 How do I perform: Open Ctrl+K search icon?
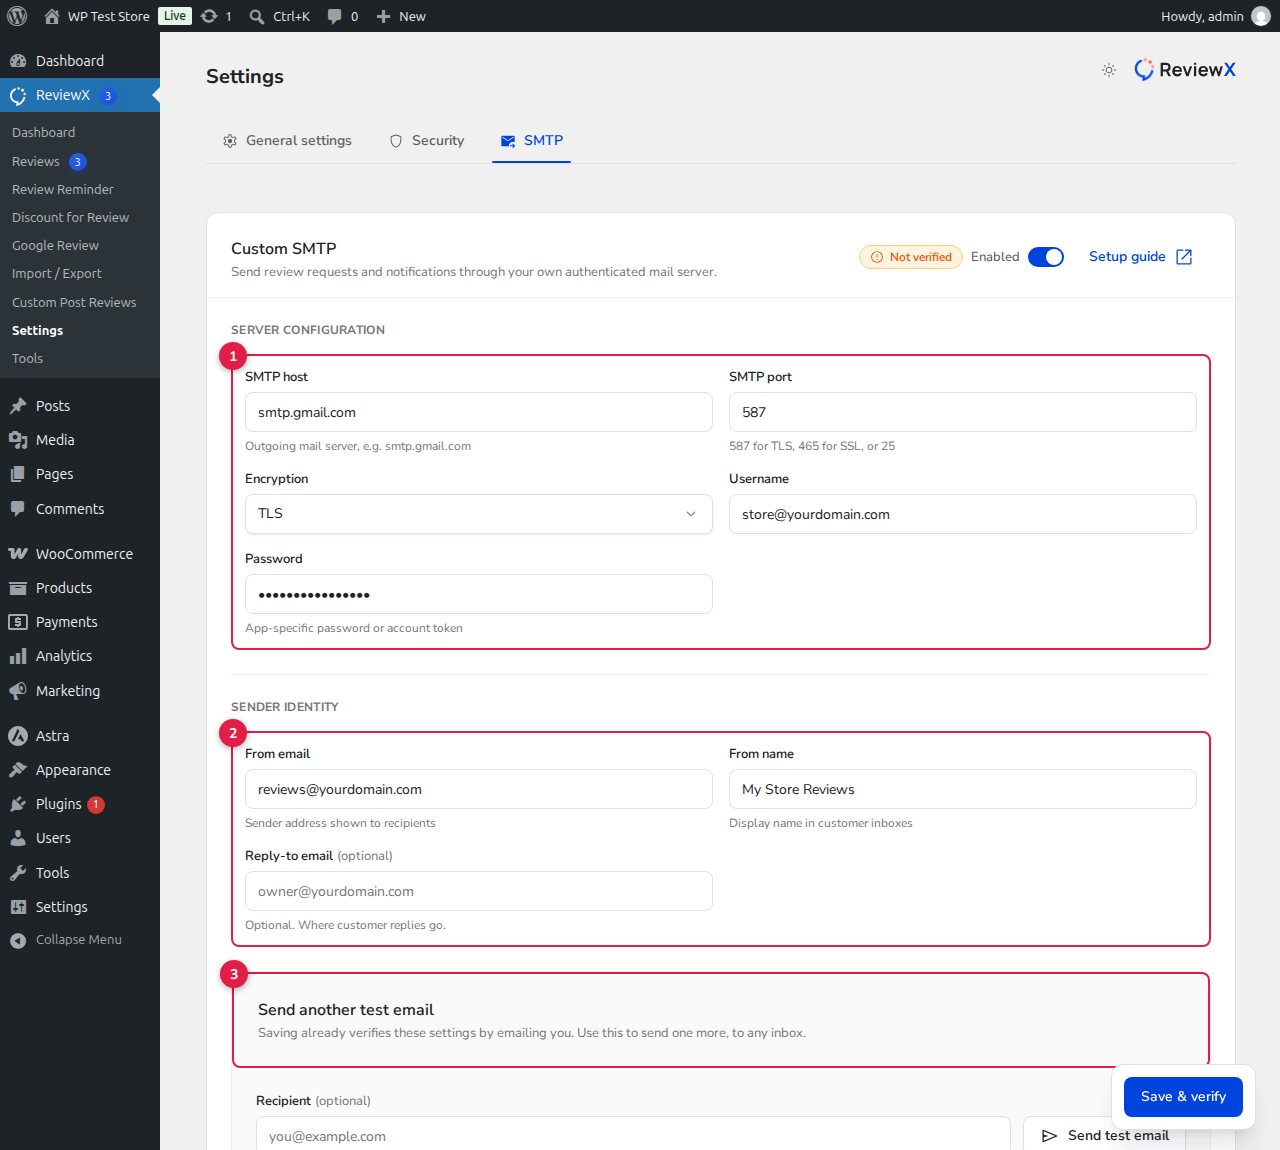point(257,16)
